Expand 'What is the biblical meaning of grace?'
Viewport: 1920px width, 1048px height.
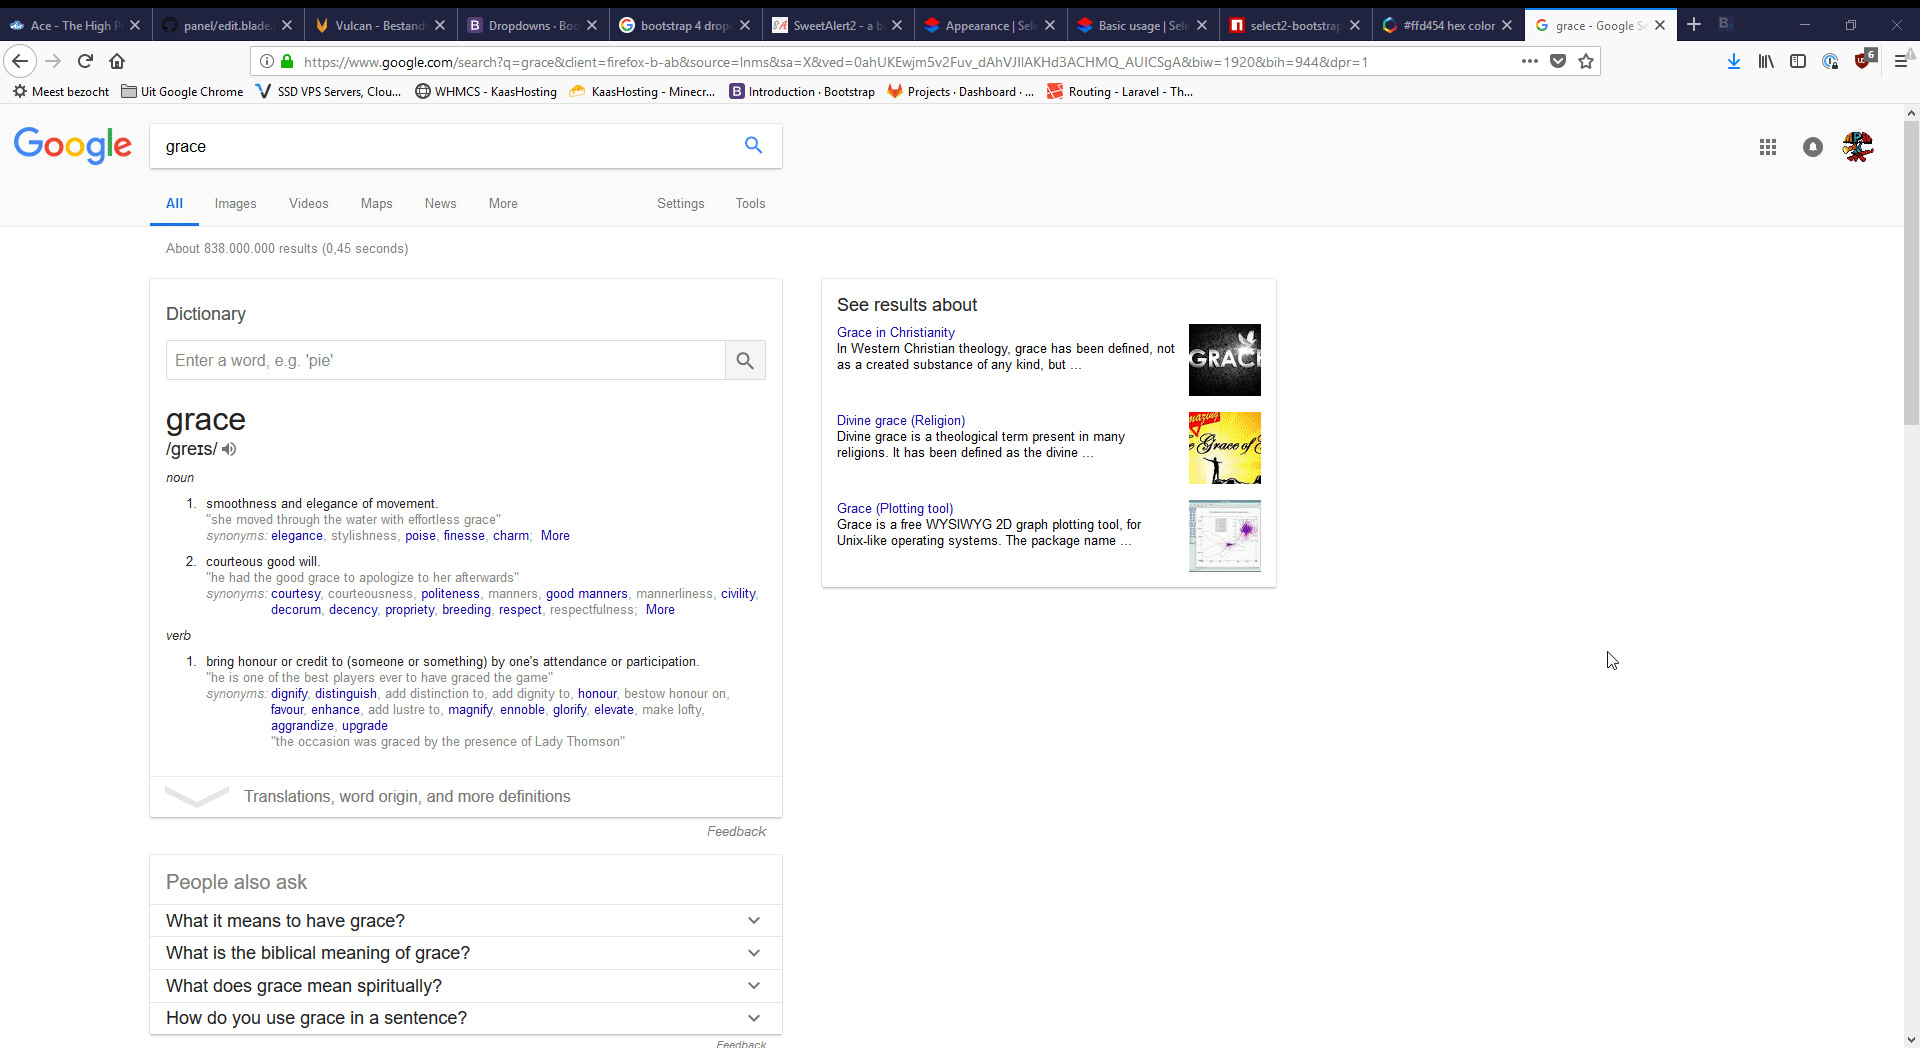[465, 953]
